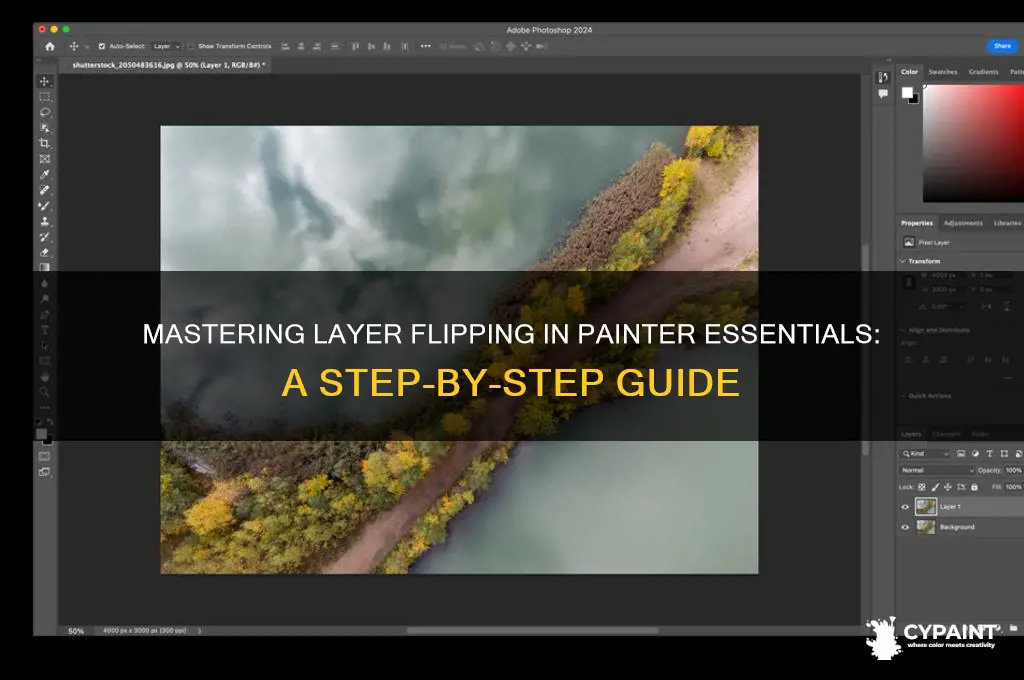This screenshot has width=1024, height=680.
Task: Click the Home icon in options bar
Action: [50, 46]
